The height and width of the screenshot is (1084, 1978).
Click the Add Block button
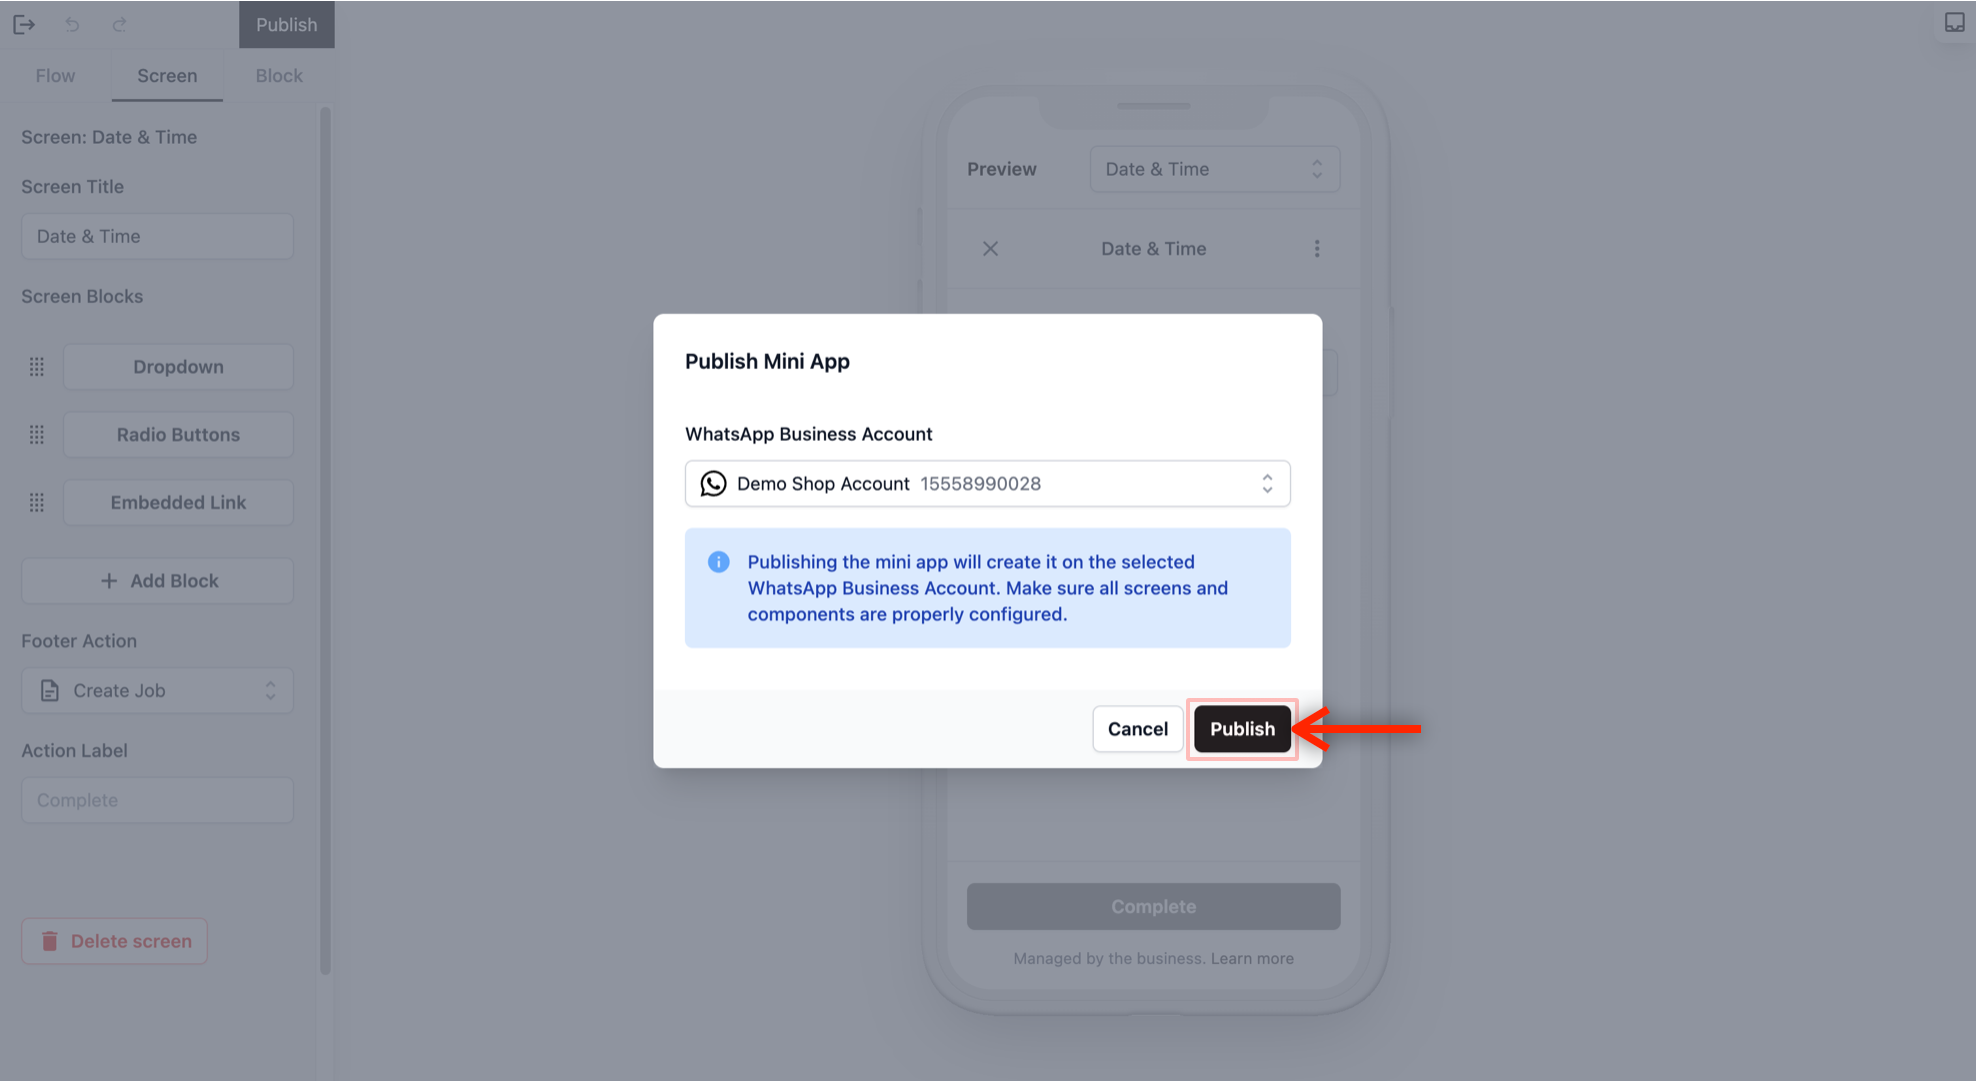[x=157, y=581]
